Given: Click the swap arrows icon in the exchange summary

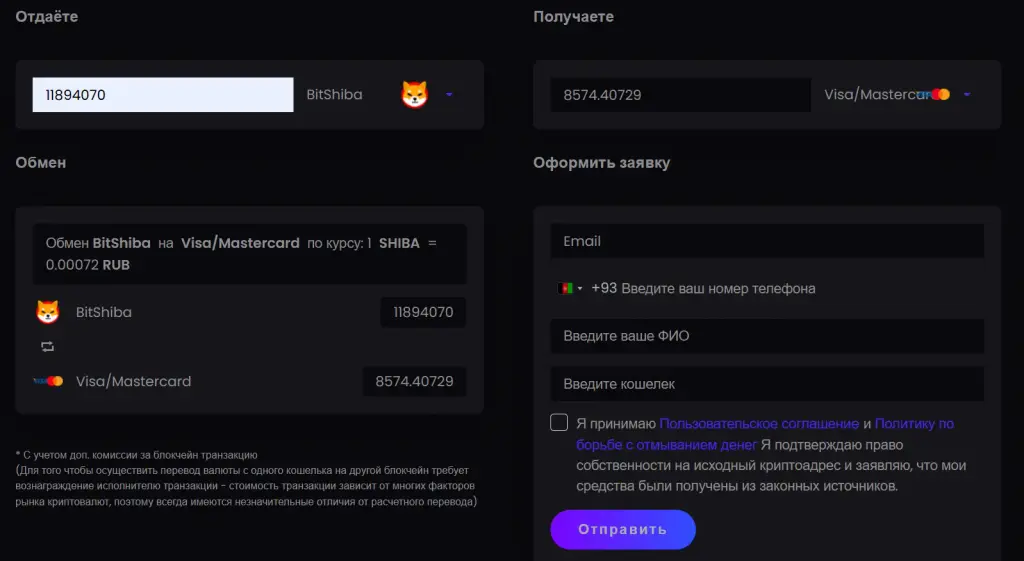Looking at the screenshot, I should (47, 347).
